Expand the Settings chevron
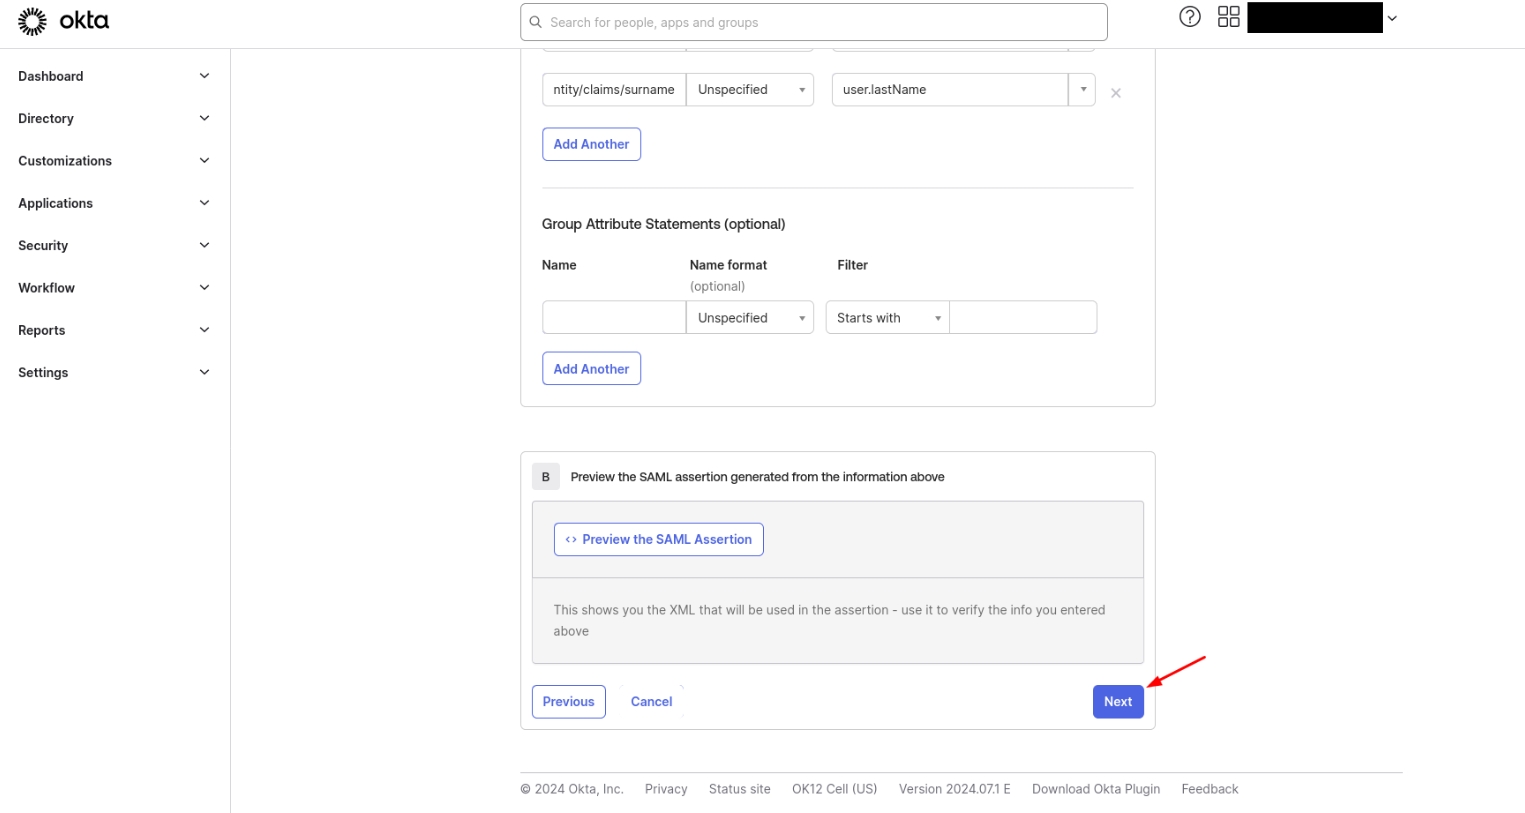This screenshot has width=1525, height=813. pyautogui.click(x=204, y=372)
